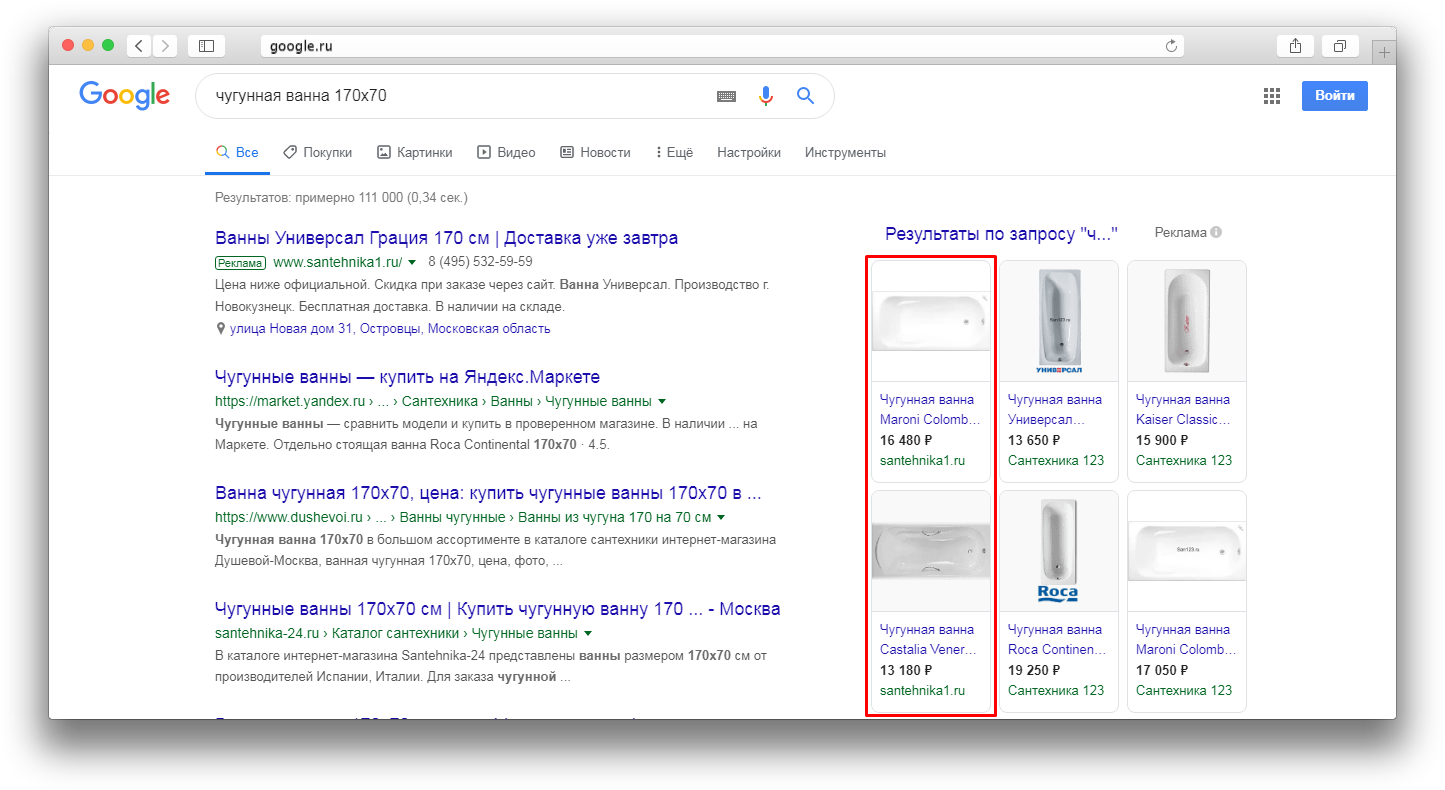The height and width of the screenshot is (790, 1445).
Task: Open Чугунная ванна Универсал product title
Action: (1055, 409)
